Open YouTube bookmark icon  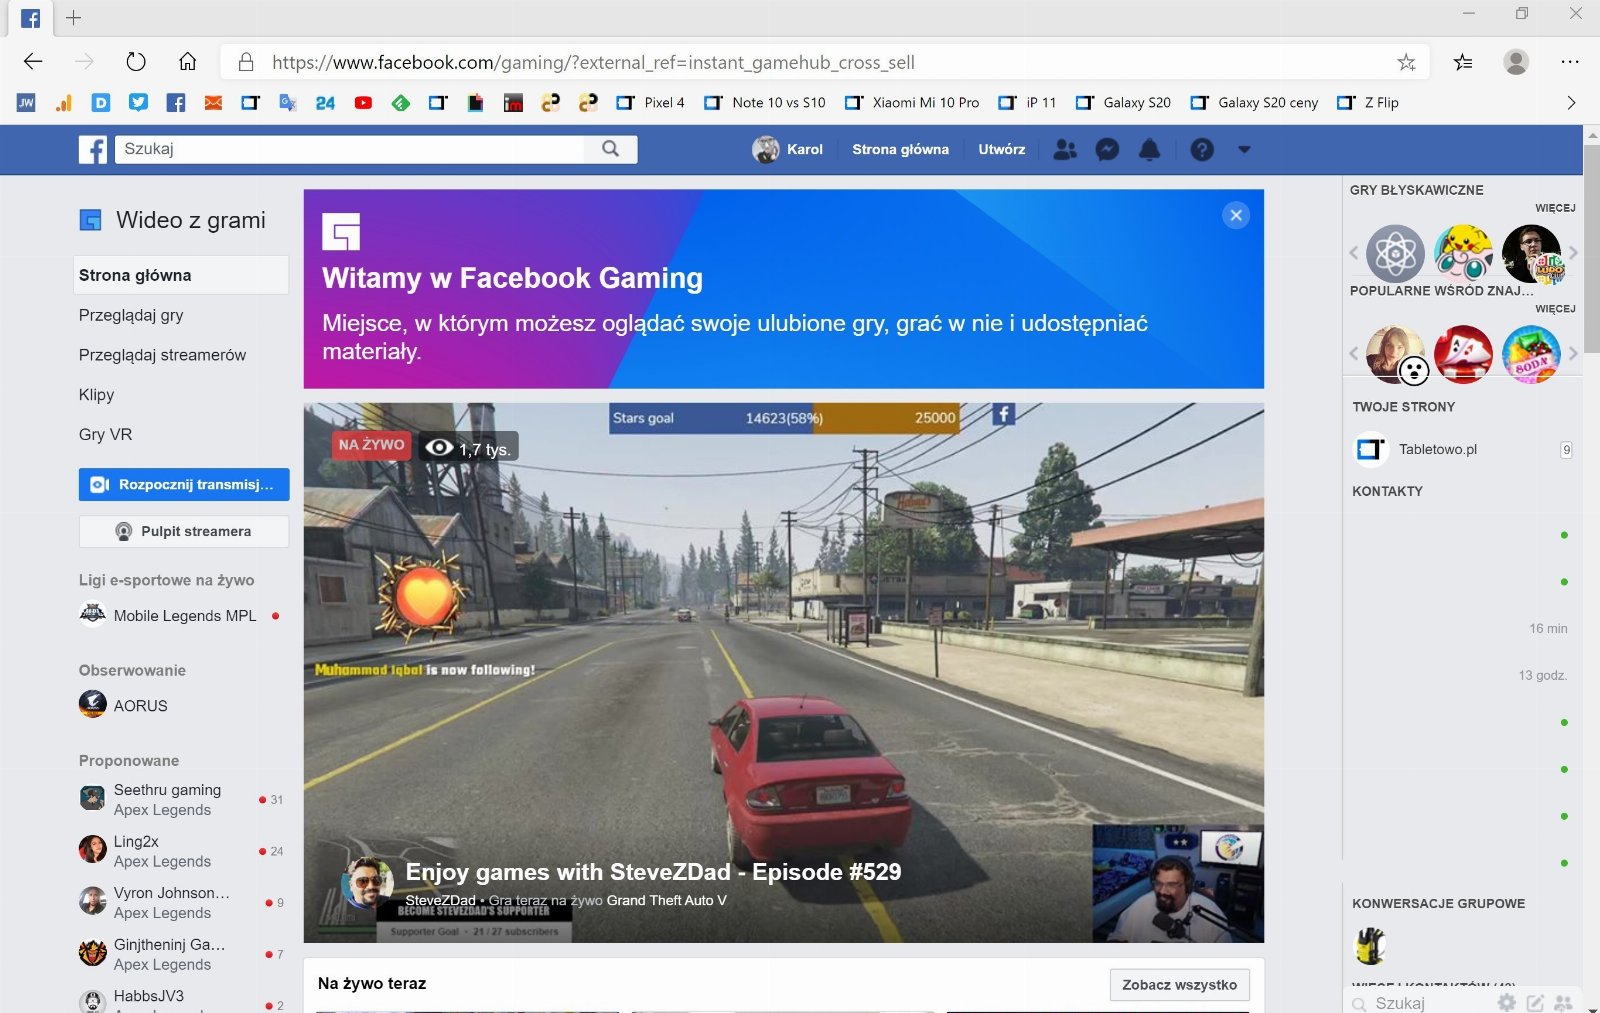pyautogui.click(x=363, y=102)
